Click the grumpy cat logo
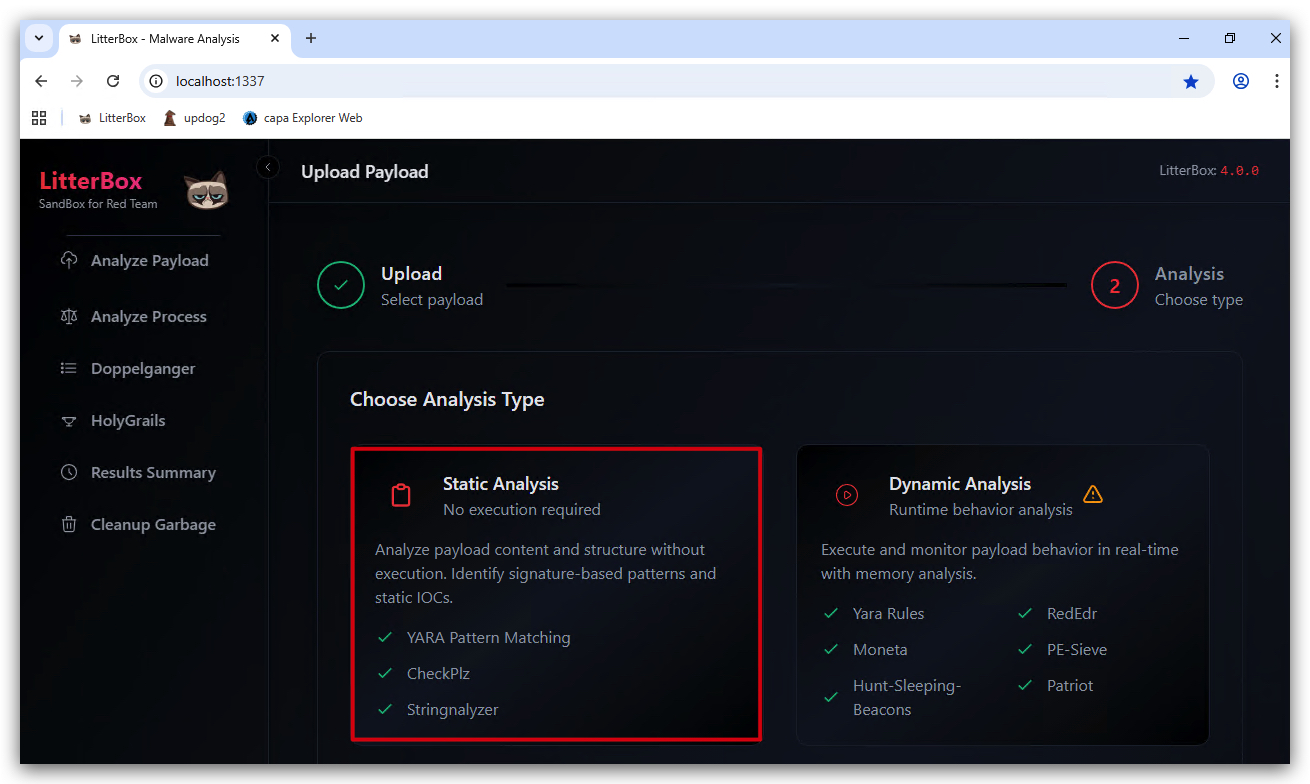The image size is (1310, 784). (206, 190)
